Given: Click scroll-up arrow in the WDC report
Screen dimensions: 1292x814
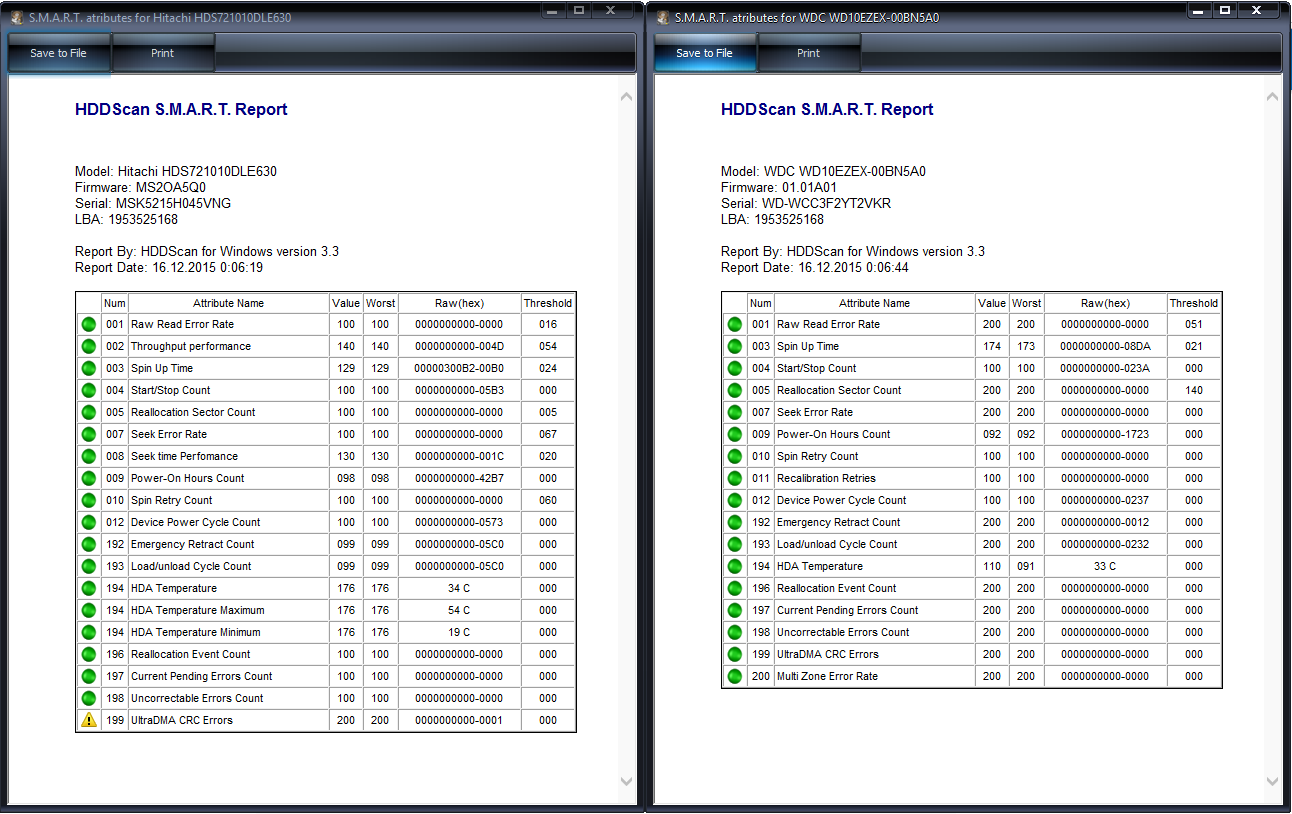Looking at the screenshot, I should click(1272, 97).
